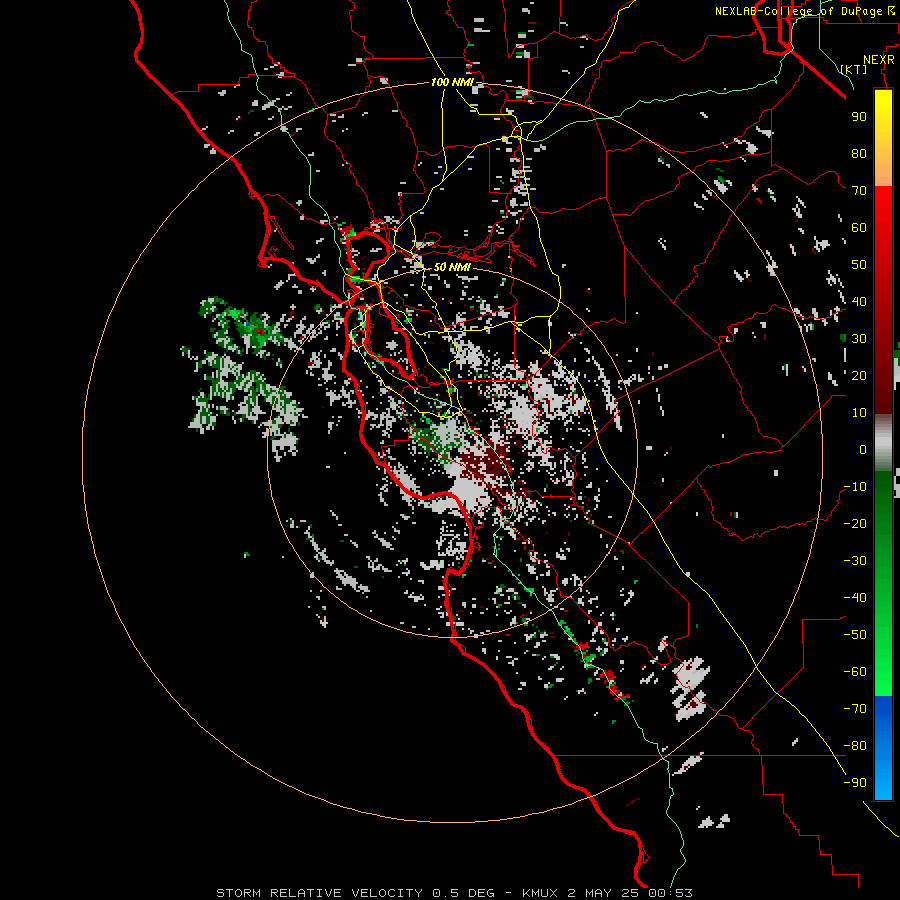
Task: Click the -60 value on velocity scale
Action: coord(855,672)
